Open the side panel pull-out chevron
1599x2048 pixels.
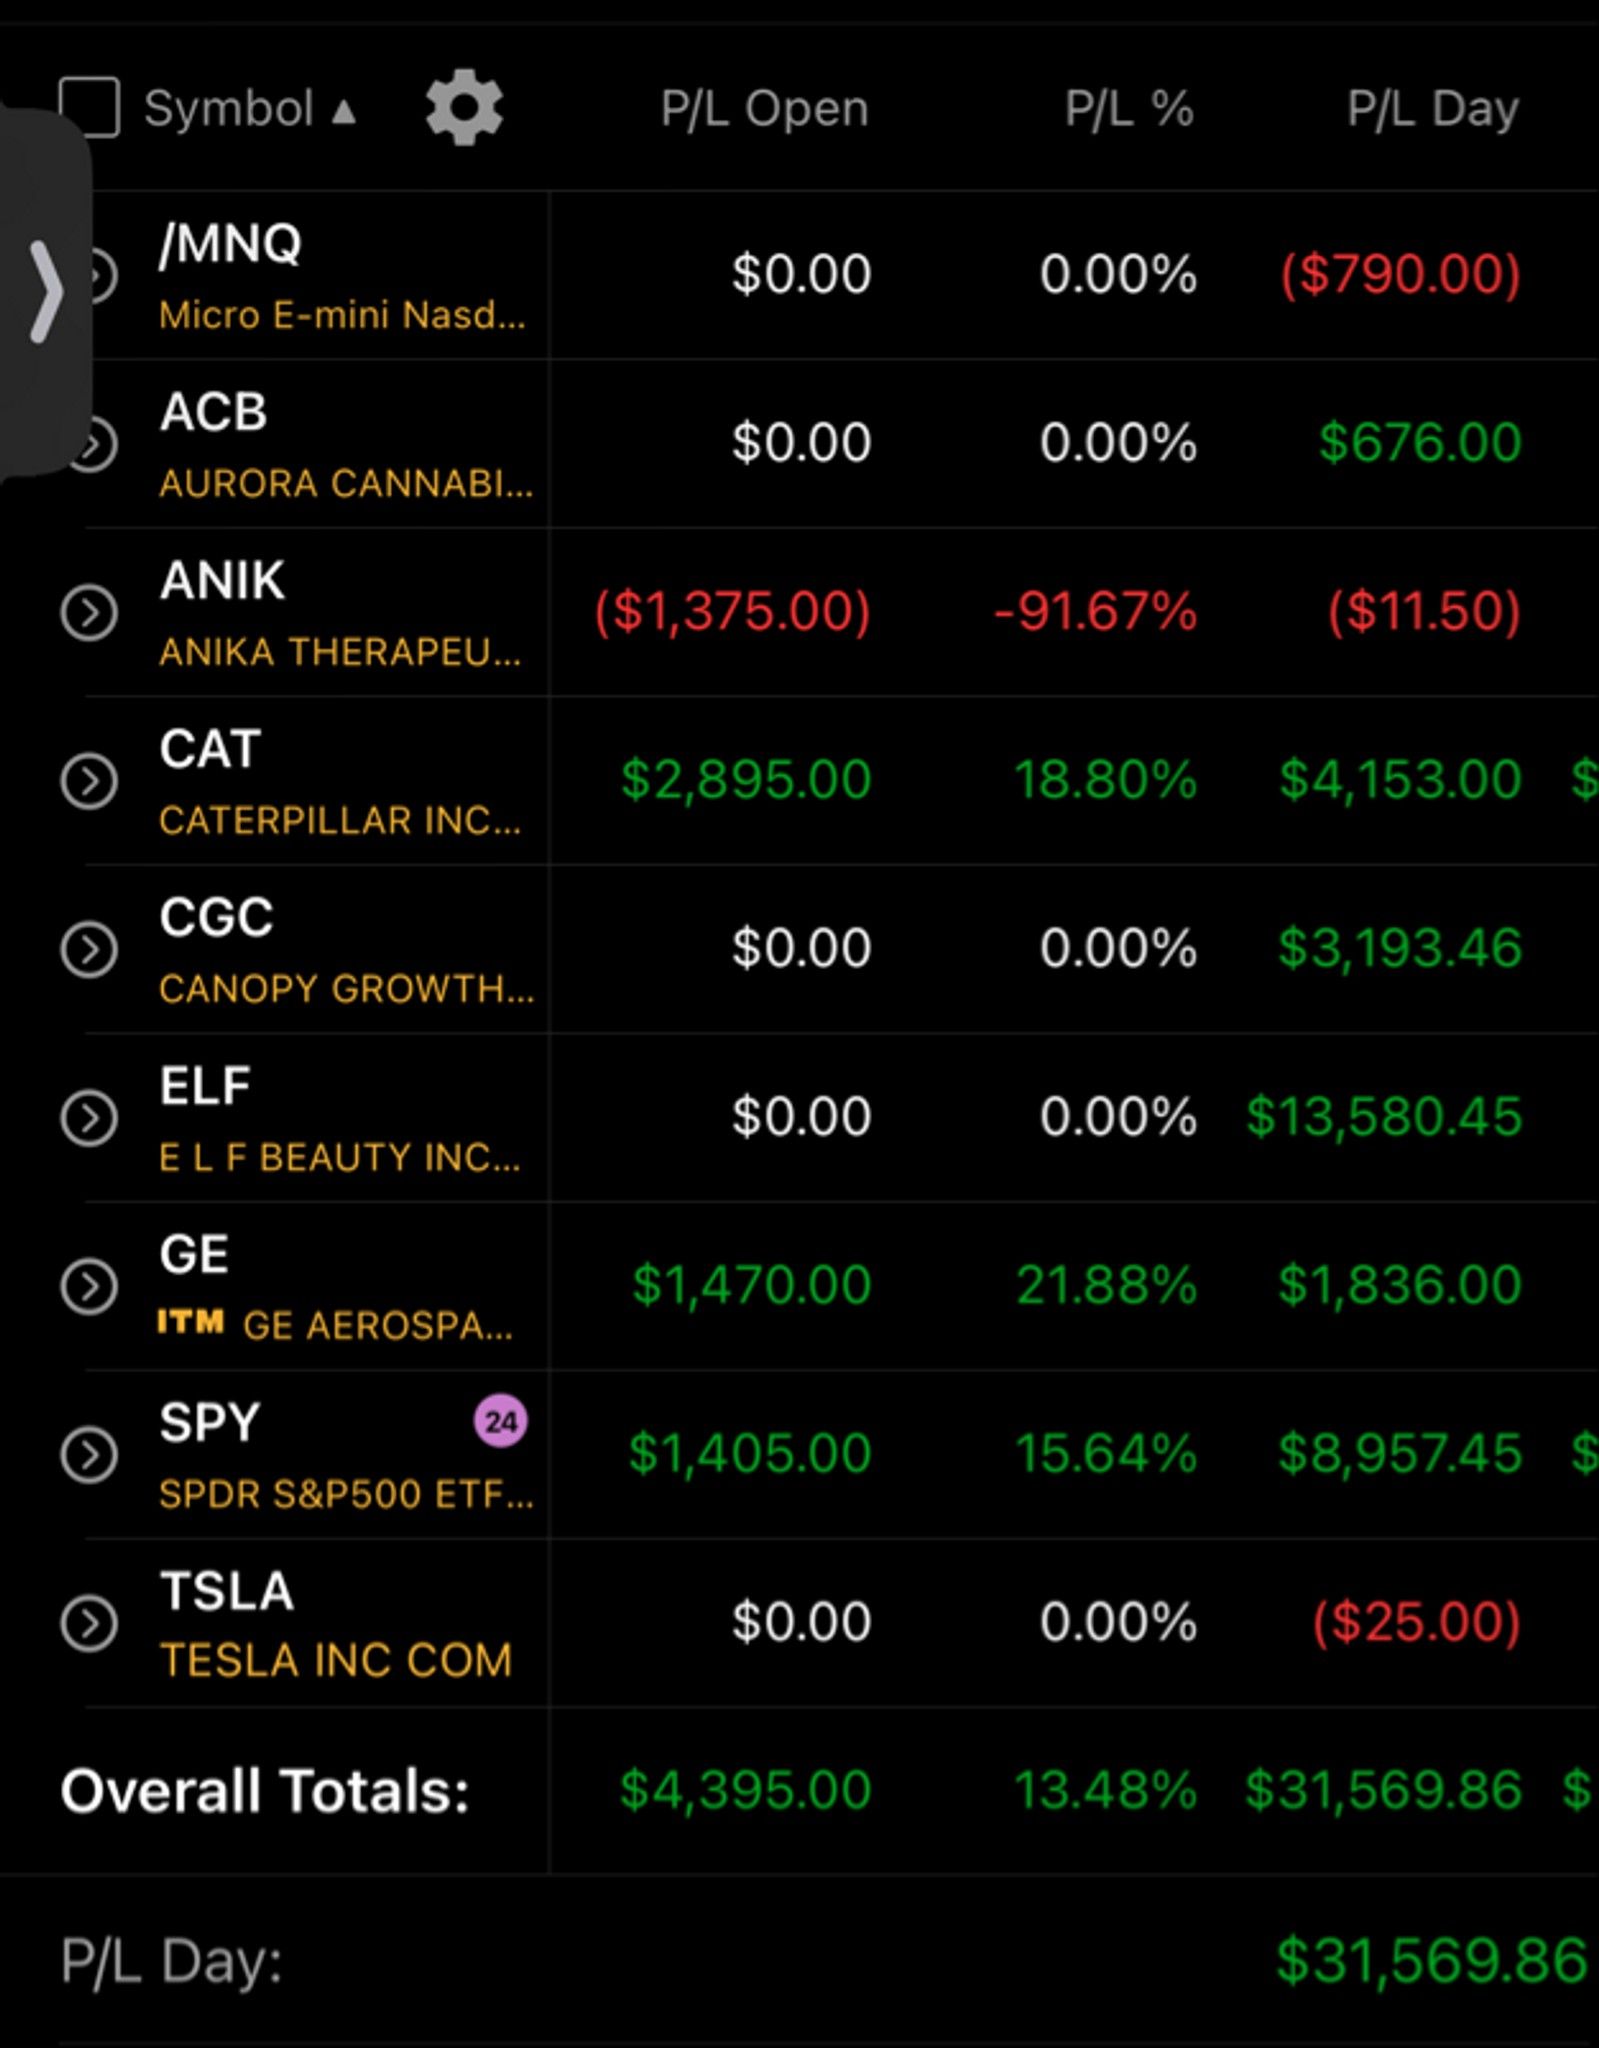pyautogui.click(x=45, y=292)
